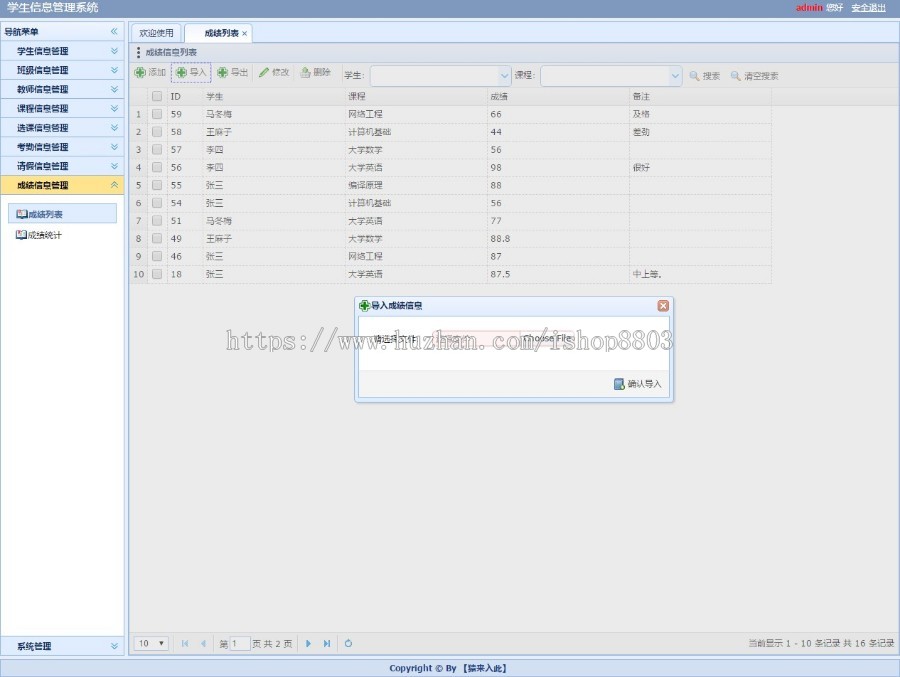
Task: Go to the previous page
Action: tap(203, 643)
